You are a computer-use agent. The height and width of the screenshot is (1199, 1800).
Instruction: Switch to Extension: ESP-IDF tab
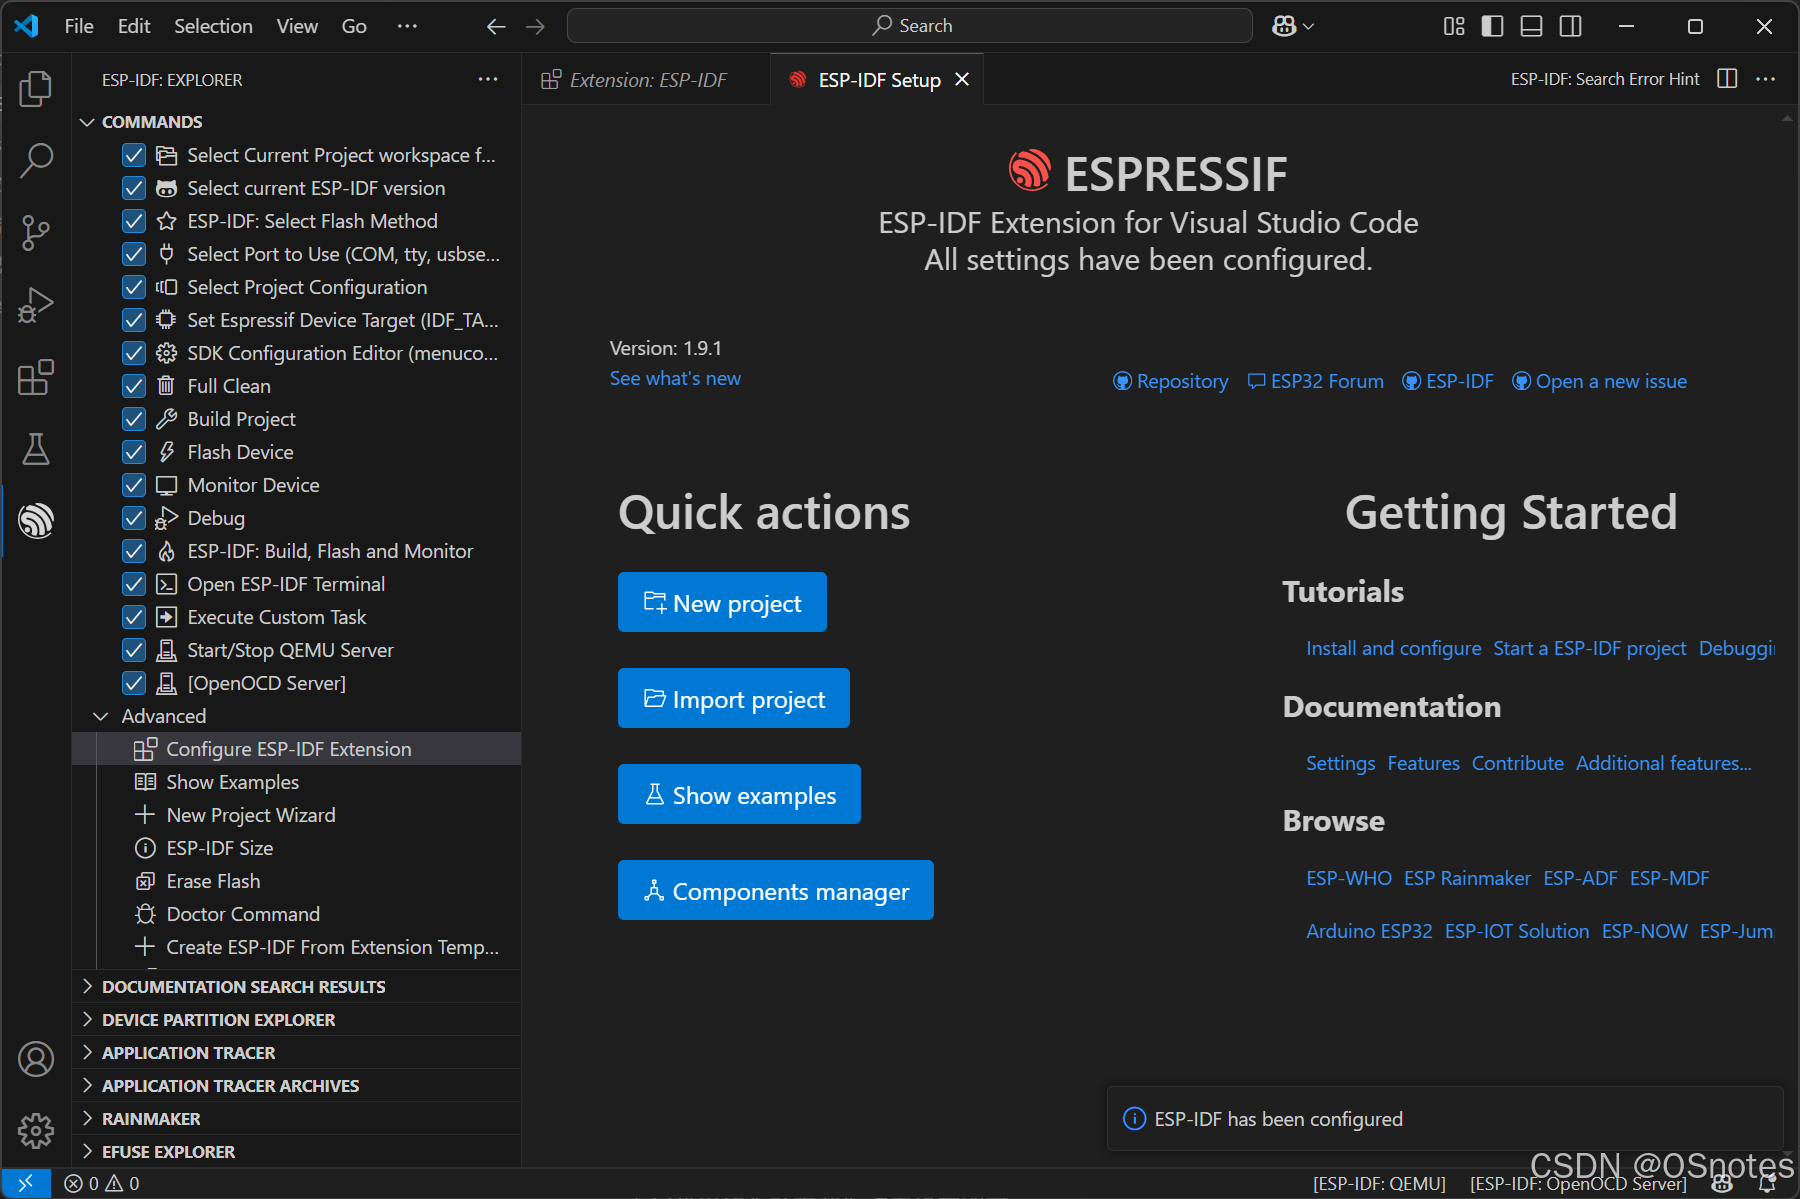click(x=646, y=80)
